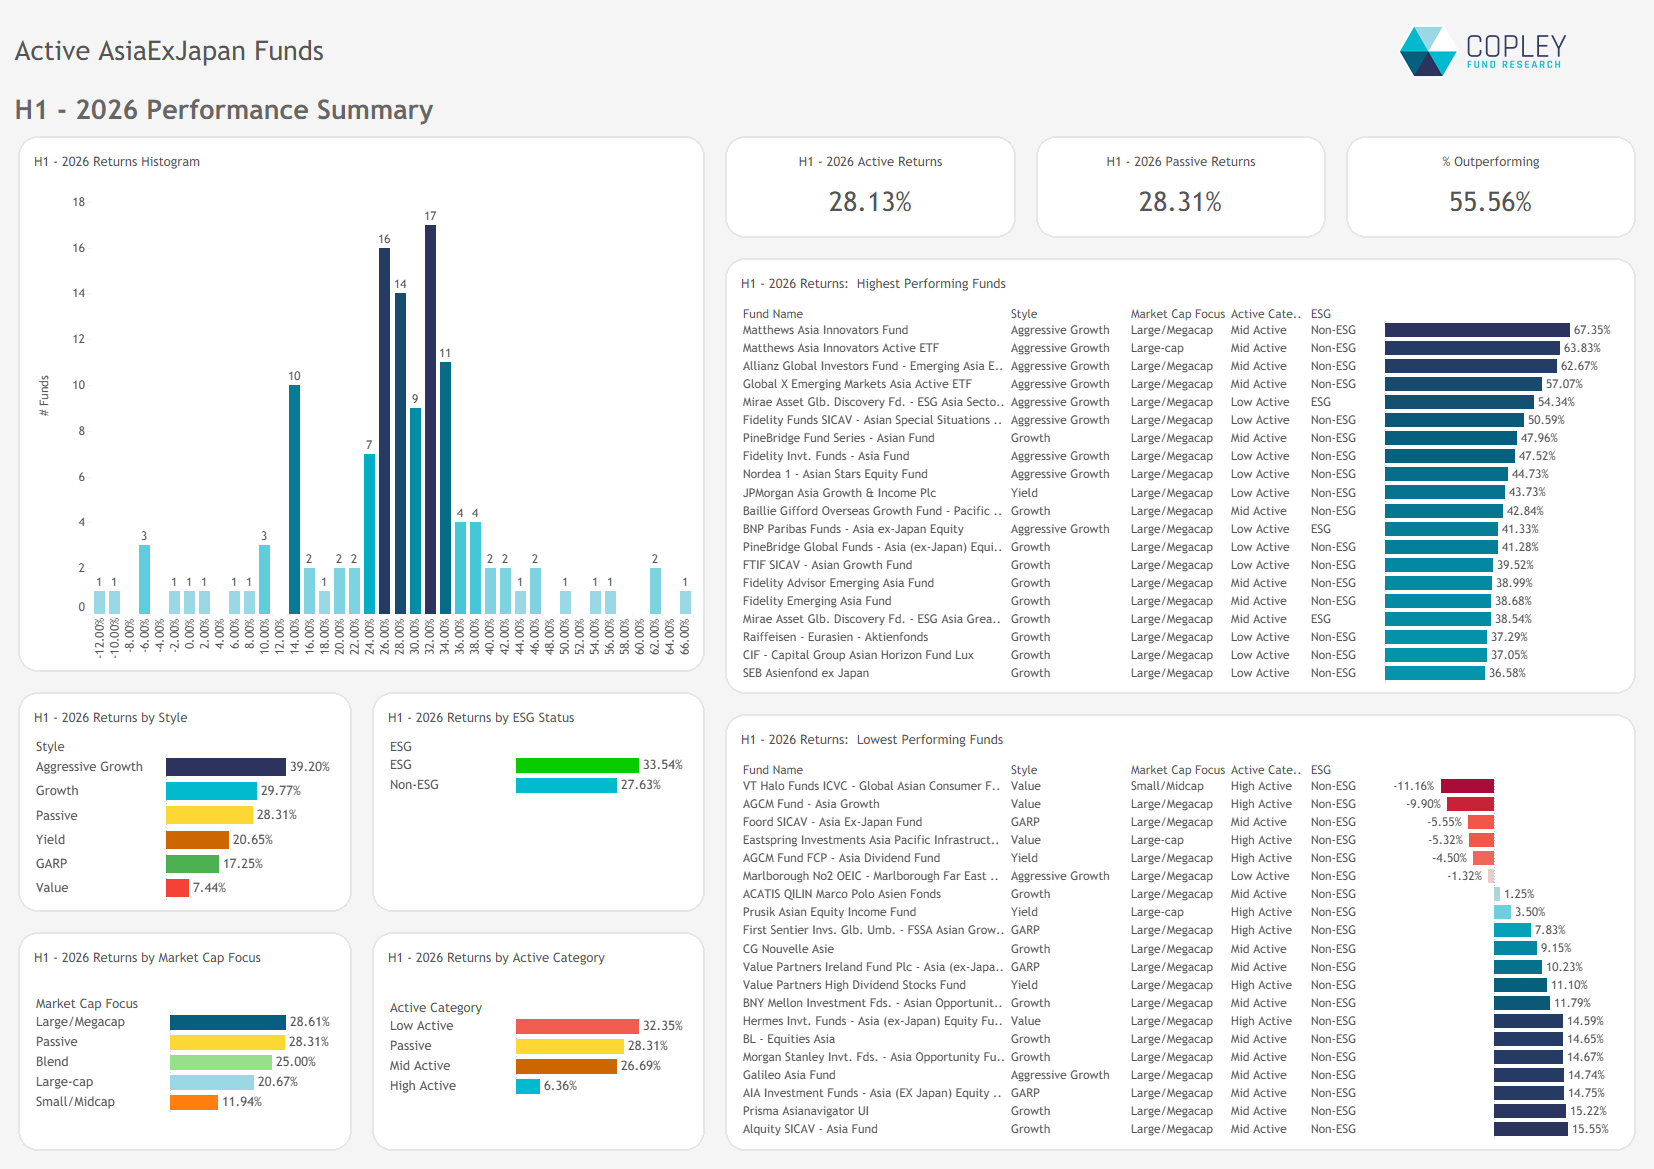
Task: Select the orange Small/Midcap 11.94% bar
Action: click(194, 1102)
